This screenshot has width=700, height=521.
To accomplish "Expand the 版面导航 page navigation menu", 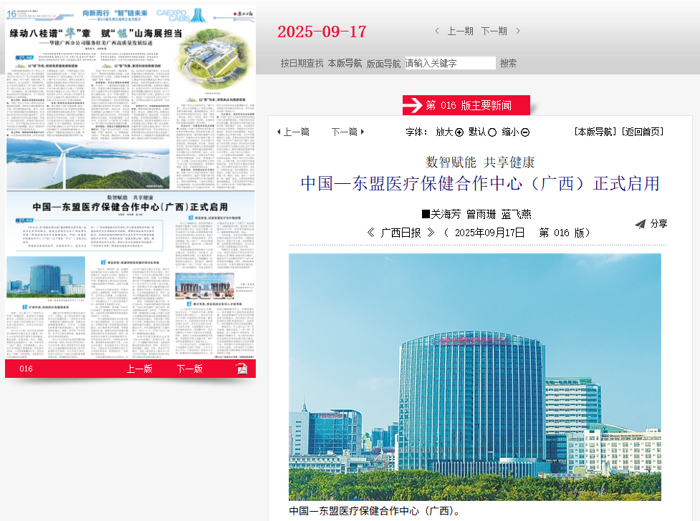I will 383,63.
